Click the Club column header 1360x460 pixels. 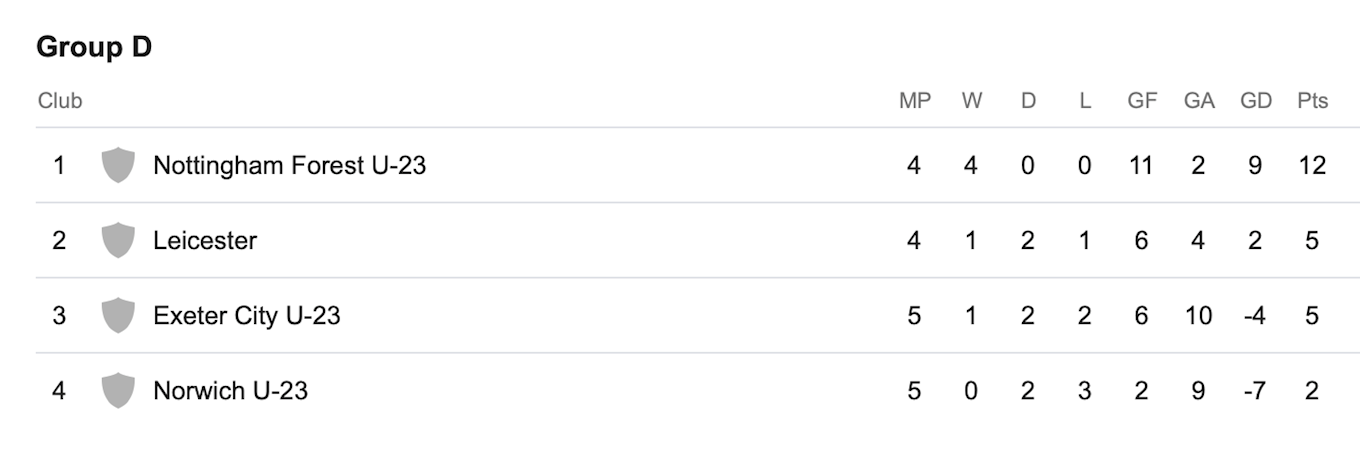point(60,101)
